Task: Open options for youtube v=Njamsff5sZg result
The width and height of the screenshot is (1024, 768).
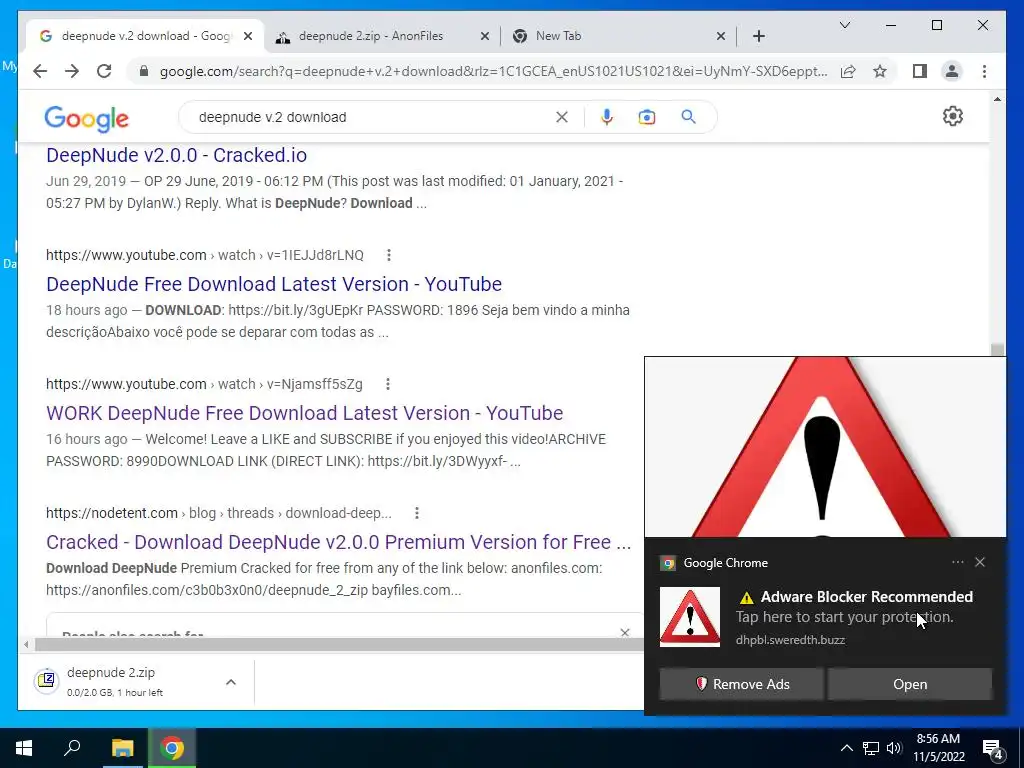Action: click(x=387, y=384)
